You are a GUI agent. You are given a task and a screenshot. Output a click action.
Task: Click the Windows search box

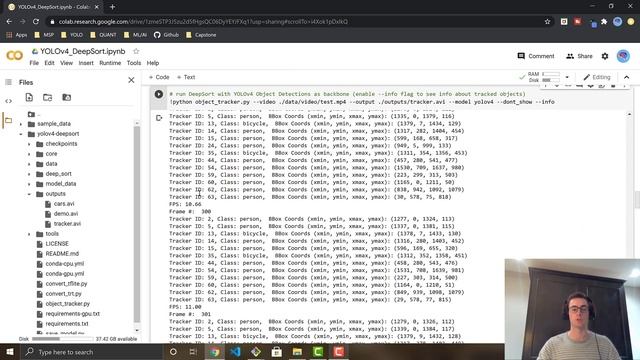(91, 351)
